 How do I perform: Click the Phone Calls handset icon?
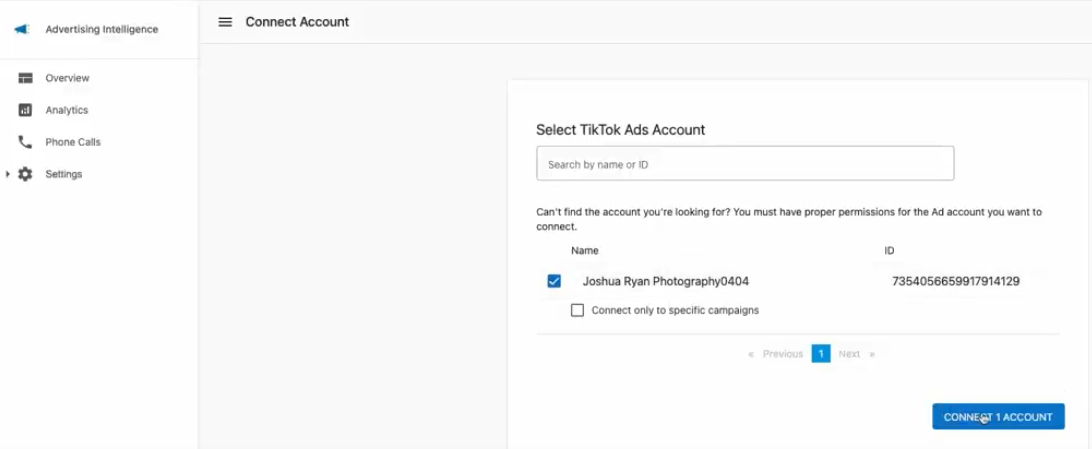click(25, 142)
